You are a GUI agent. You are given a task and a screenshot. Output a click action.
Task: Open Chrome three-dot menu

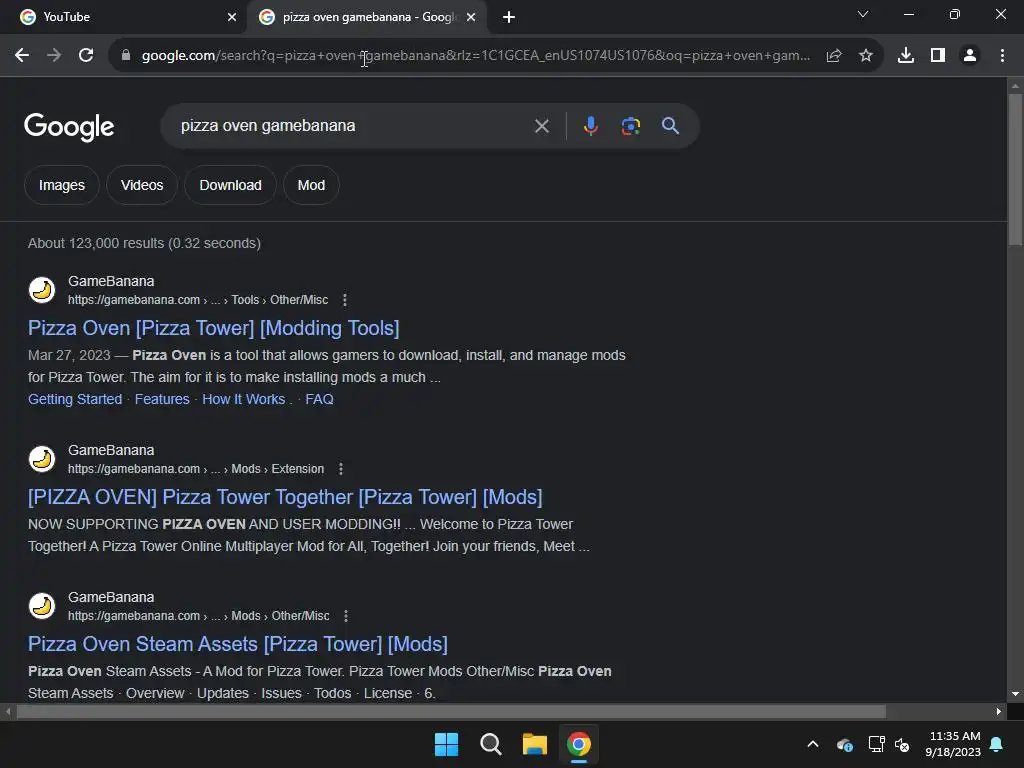(x=1002, y=56)
